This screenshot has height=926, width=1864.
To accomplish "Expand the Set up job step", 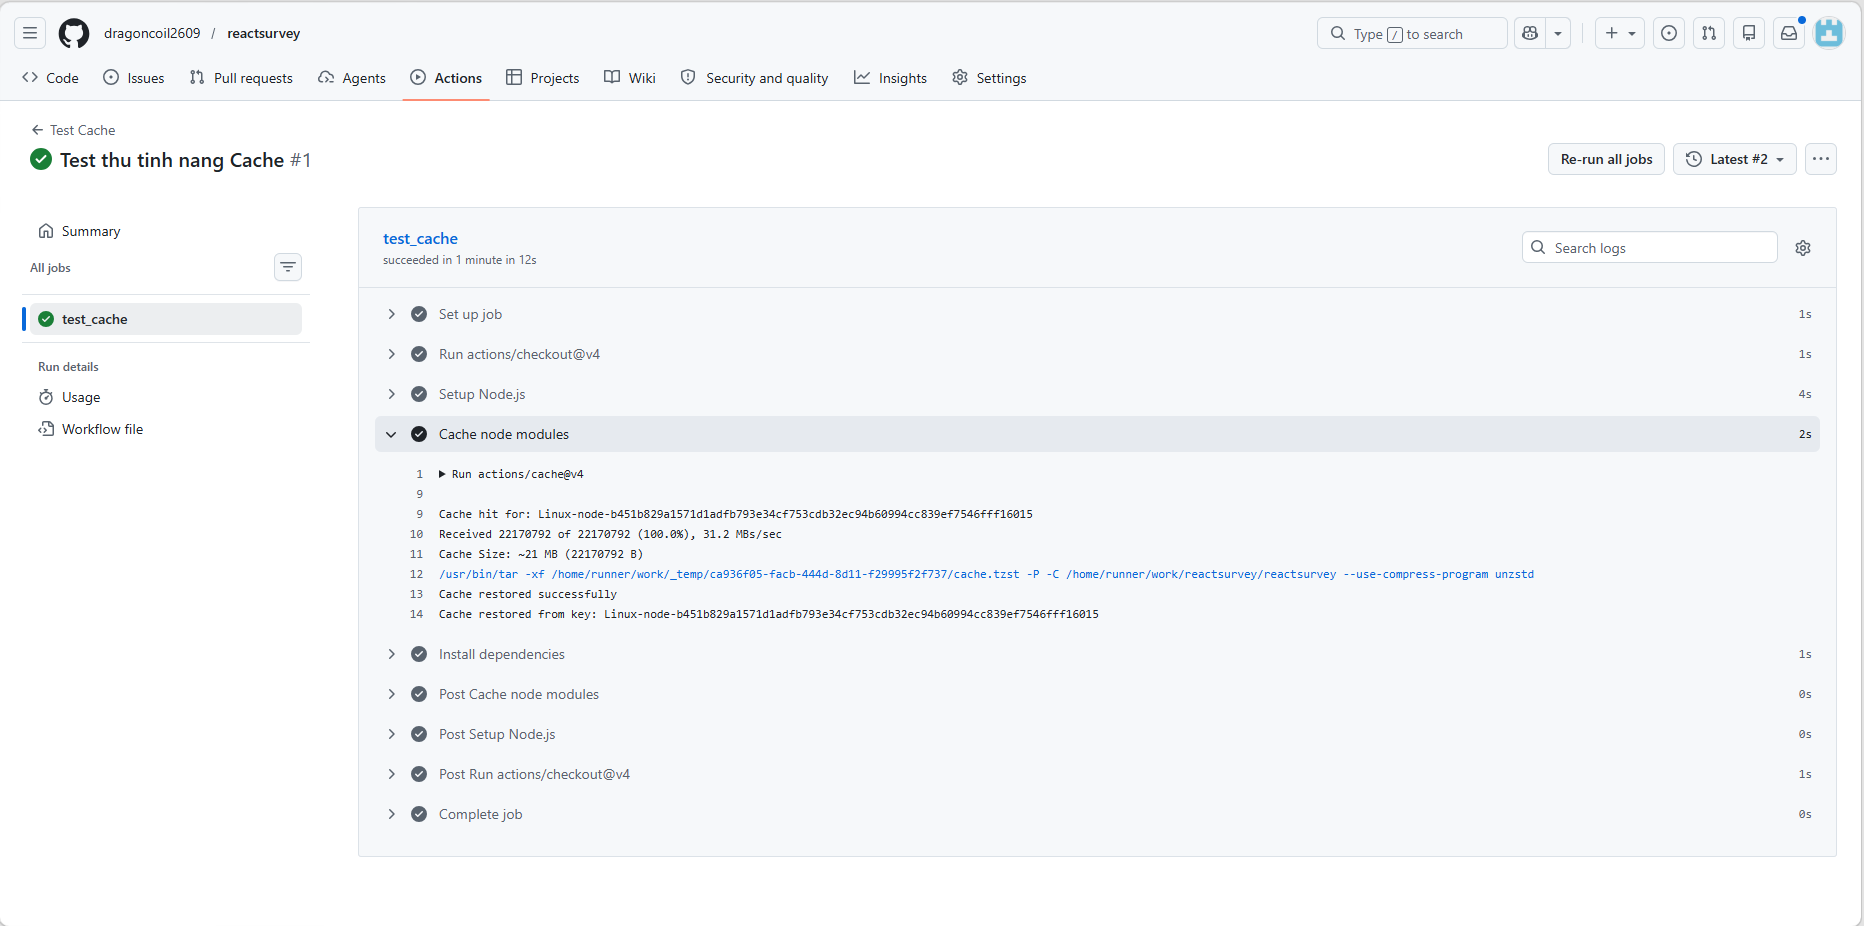I will 1097,314.
